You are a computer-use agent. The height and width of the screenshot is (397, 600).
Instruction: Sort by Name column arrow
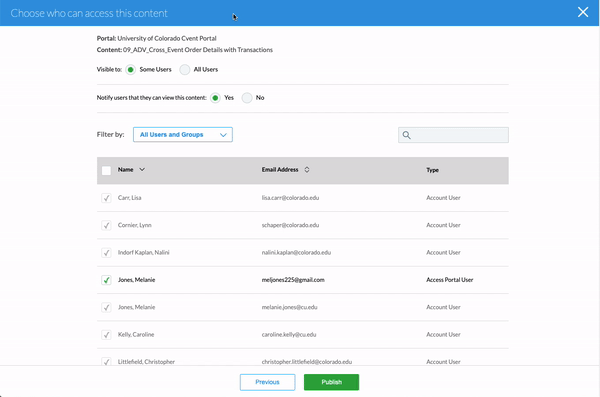[x=142, y=169]
